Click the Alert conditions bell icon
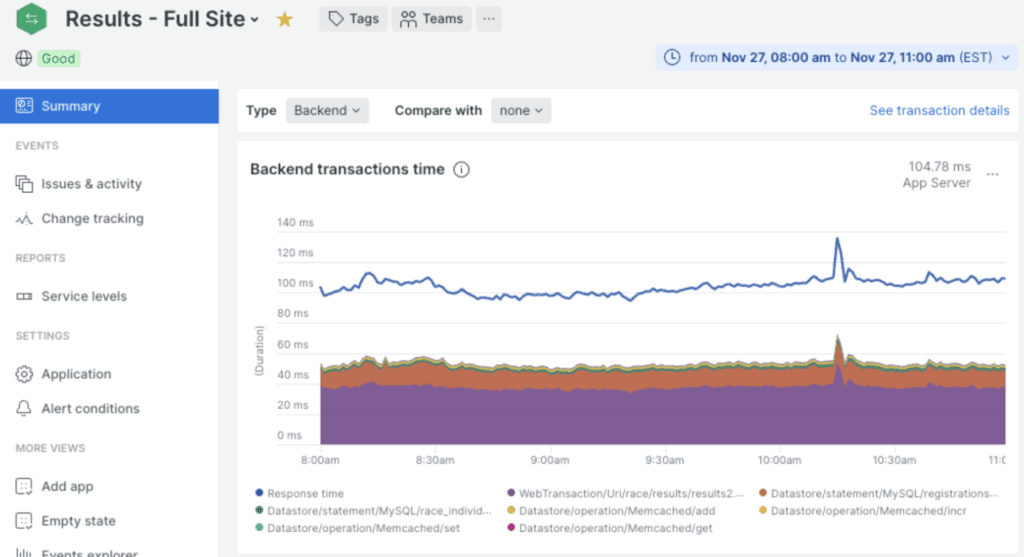1024x557 pixels. [x=24, y=409]
